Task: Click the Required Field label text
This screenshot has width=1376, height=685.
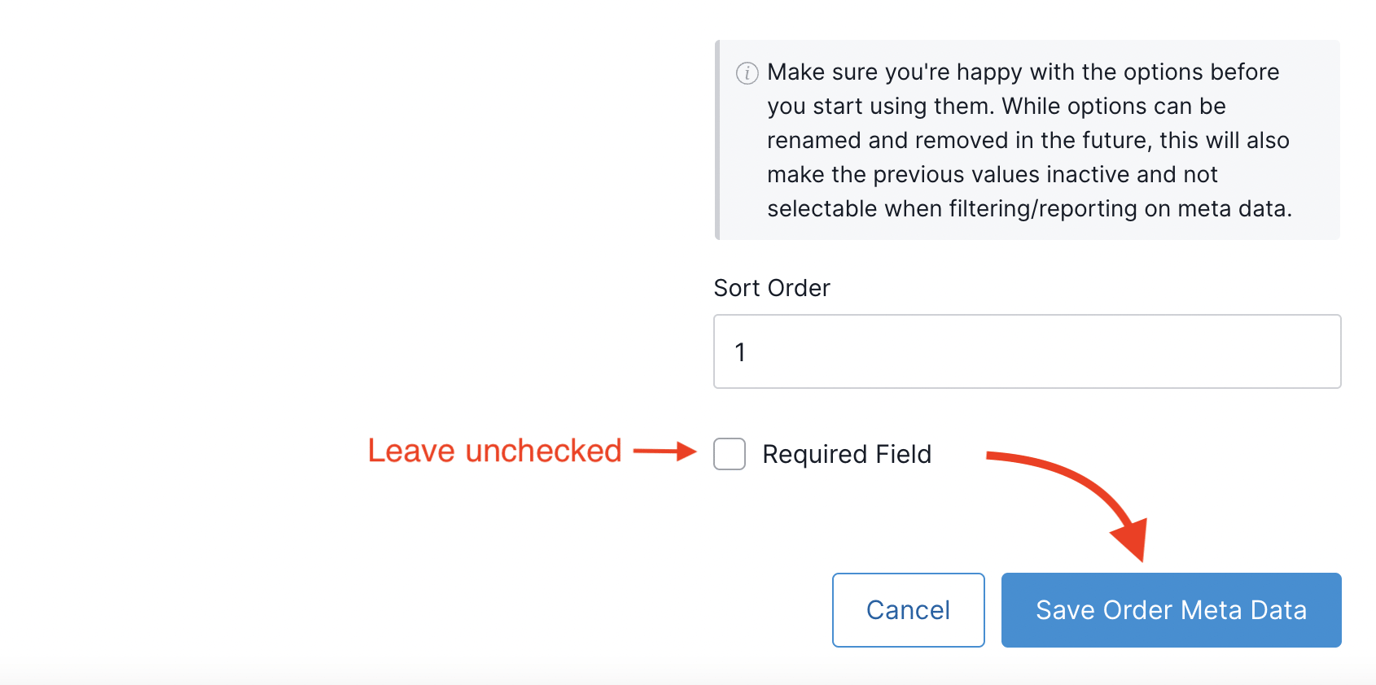Action: 846,454
